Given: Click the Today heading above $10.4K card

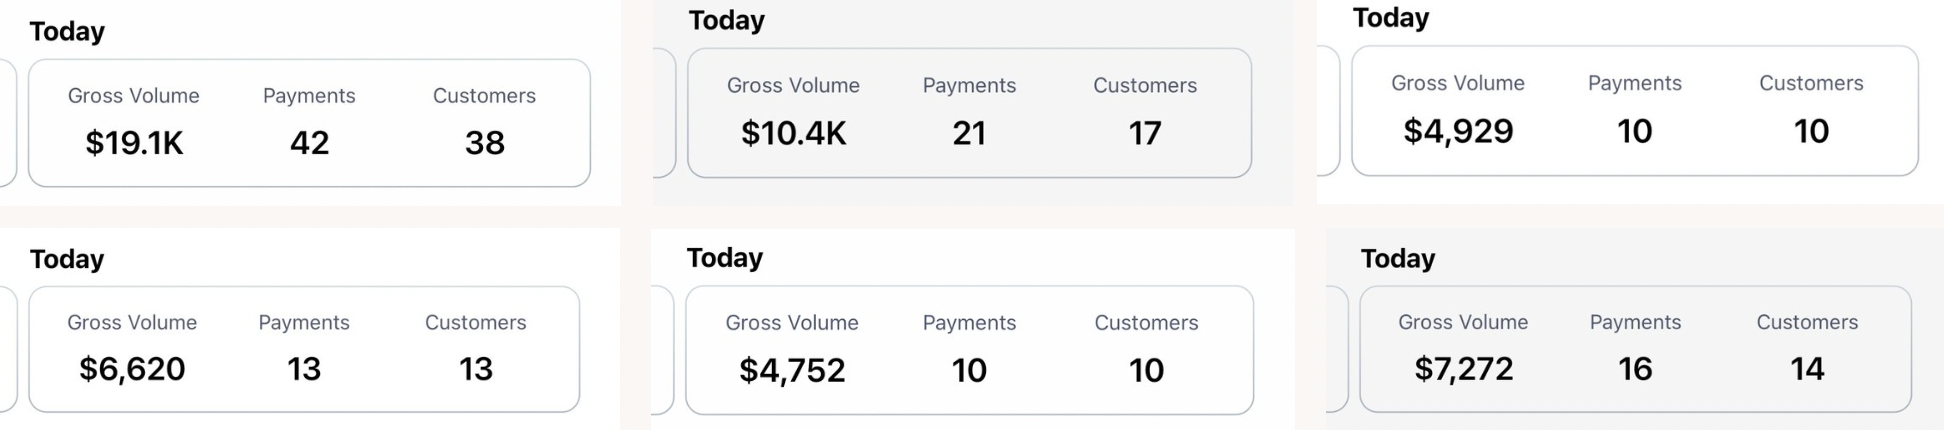Looking at the screenshot, I should [x=727, y=21].
